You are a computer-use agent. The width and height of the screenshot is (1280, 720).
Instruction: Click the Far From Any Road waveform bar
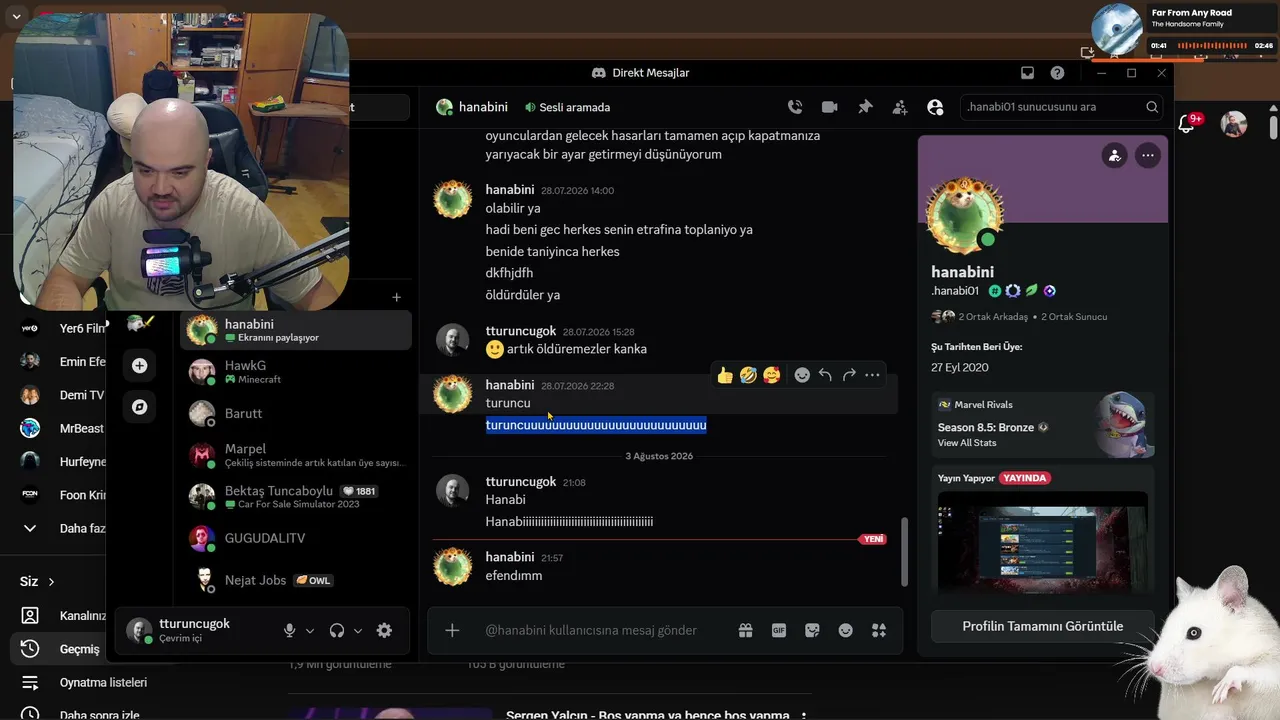(x=1212, y=46)
